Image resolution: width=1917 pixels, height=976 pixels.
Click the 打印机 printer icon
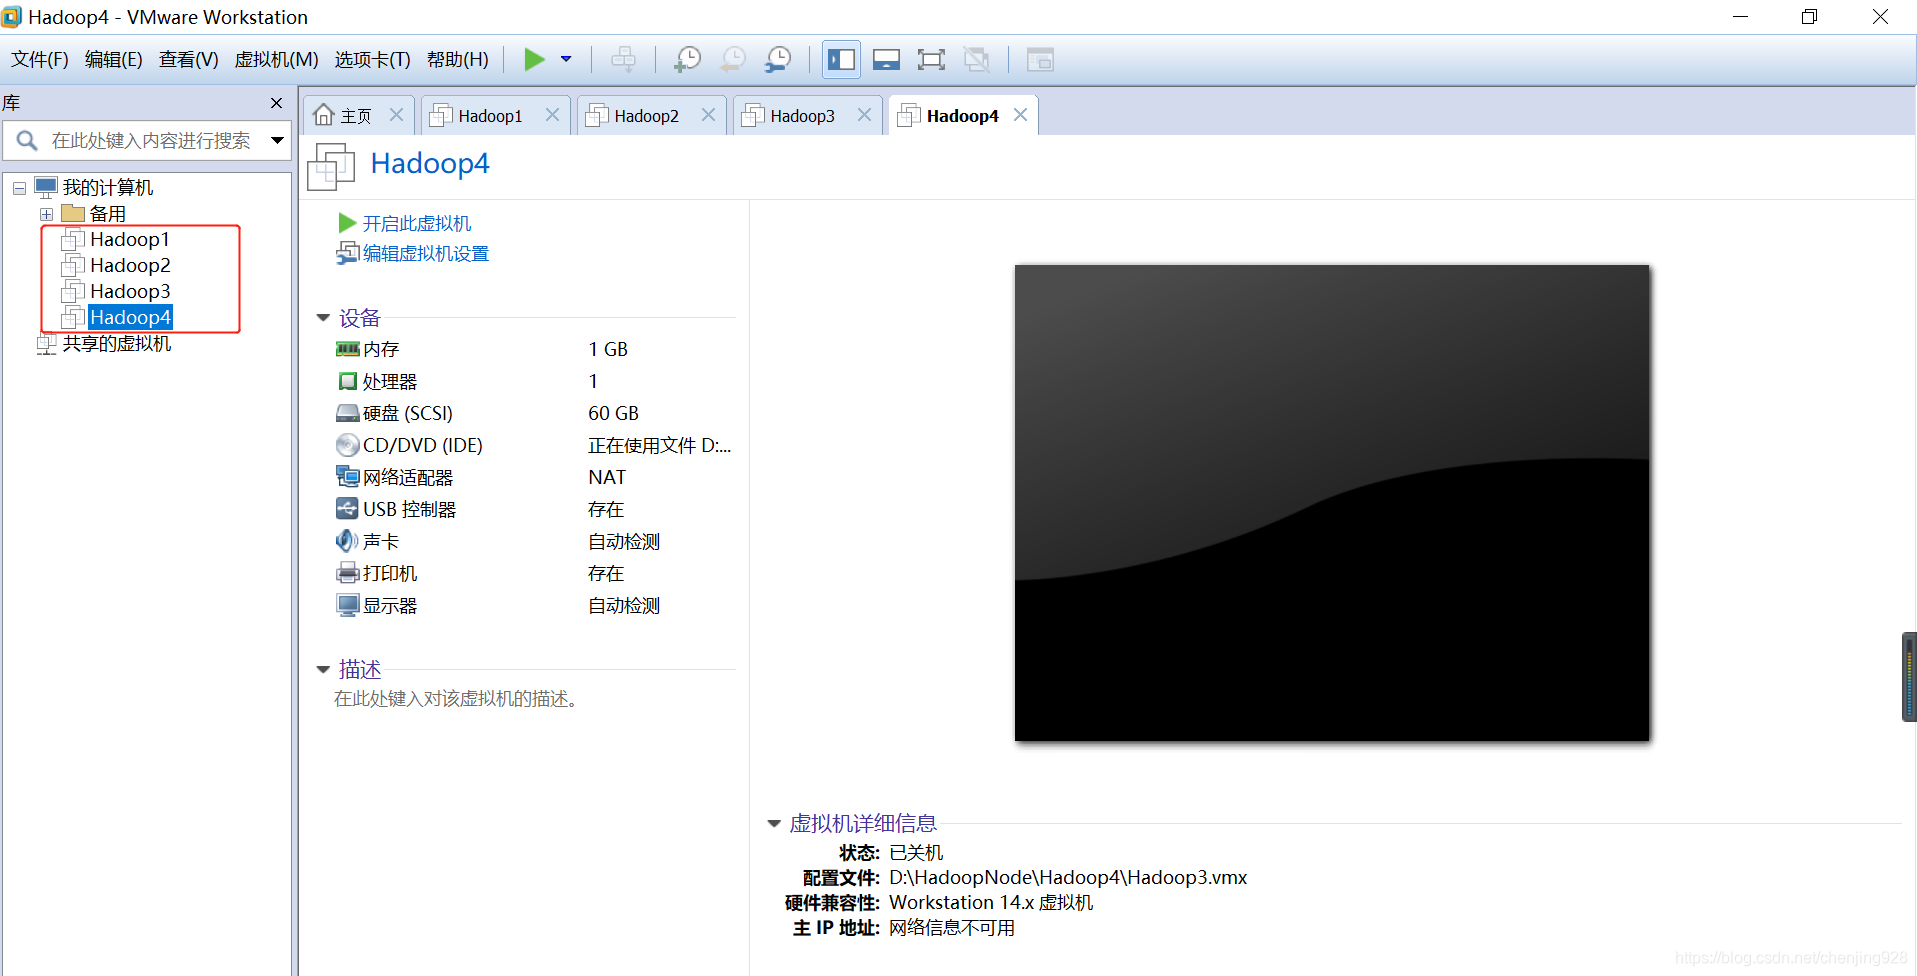pyautogui.click(x=347, y=573)
